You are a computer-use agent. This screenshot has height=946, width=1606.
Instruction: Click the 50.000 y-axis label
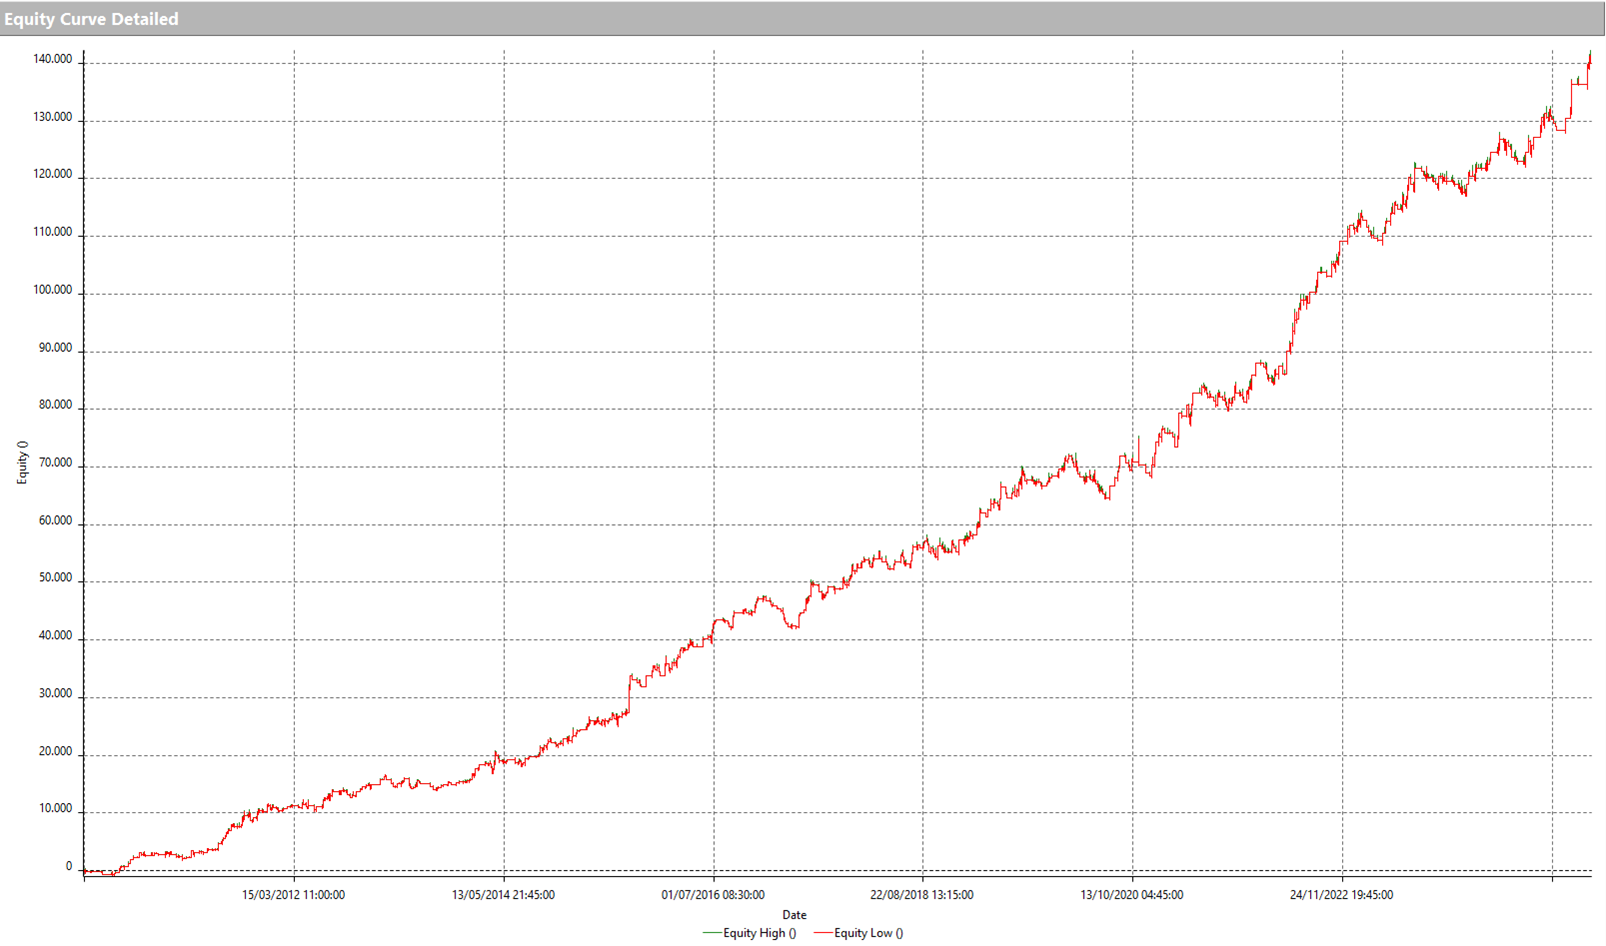55,578
